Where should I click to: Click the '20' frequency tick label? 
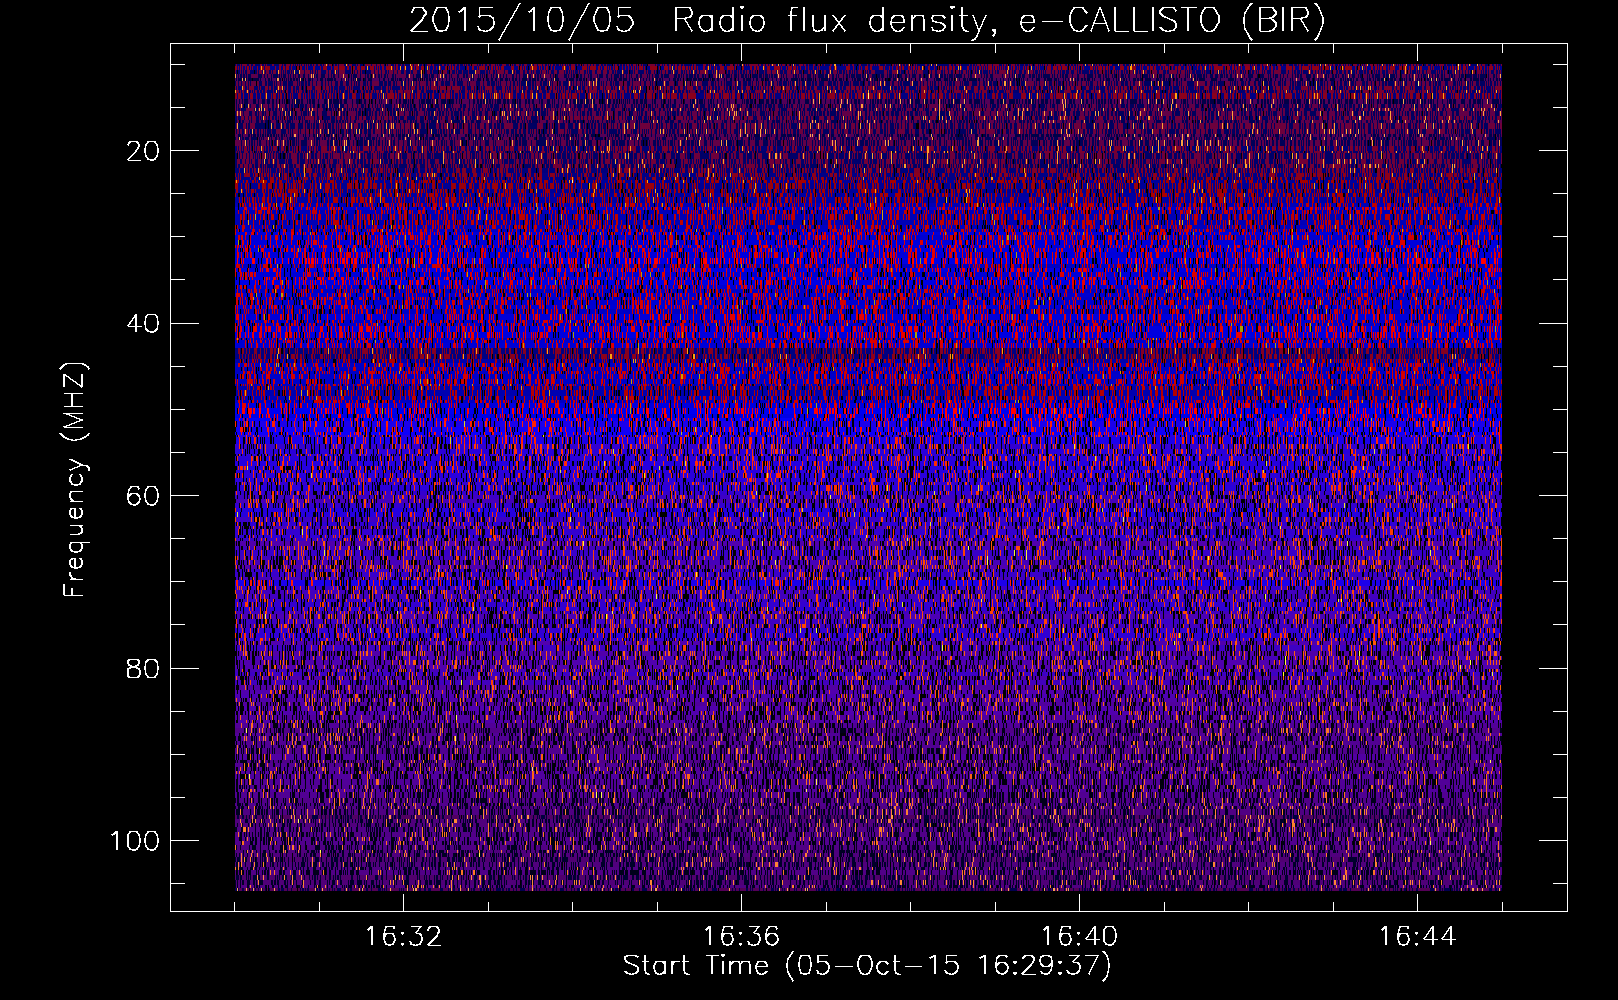[144, 151]
